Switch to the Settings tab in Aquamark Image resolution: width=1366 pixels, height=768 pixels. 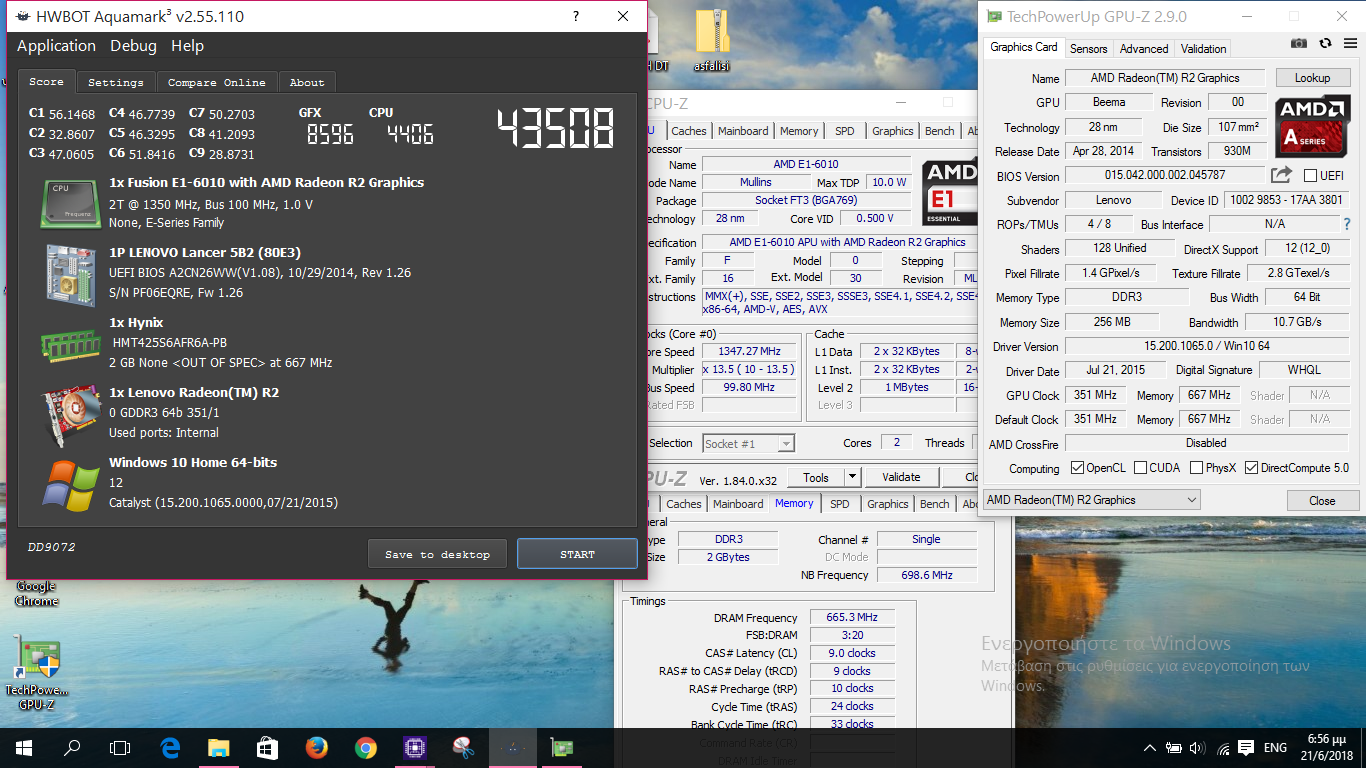116,82
